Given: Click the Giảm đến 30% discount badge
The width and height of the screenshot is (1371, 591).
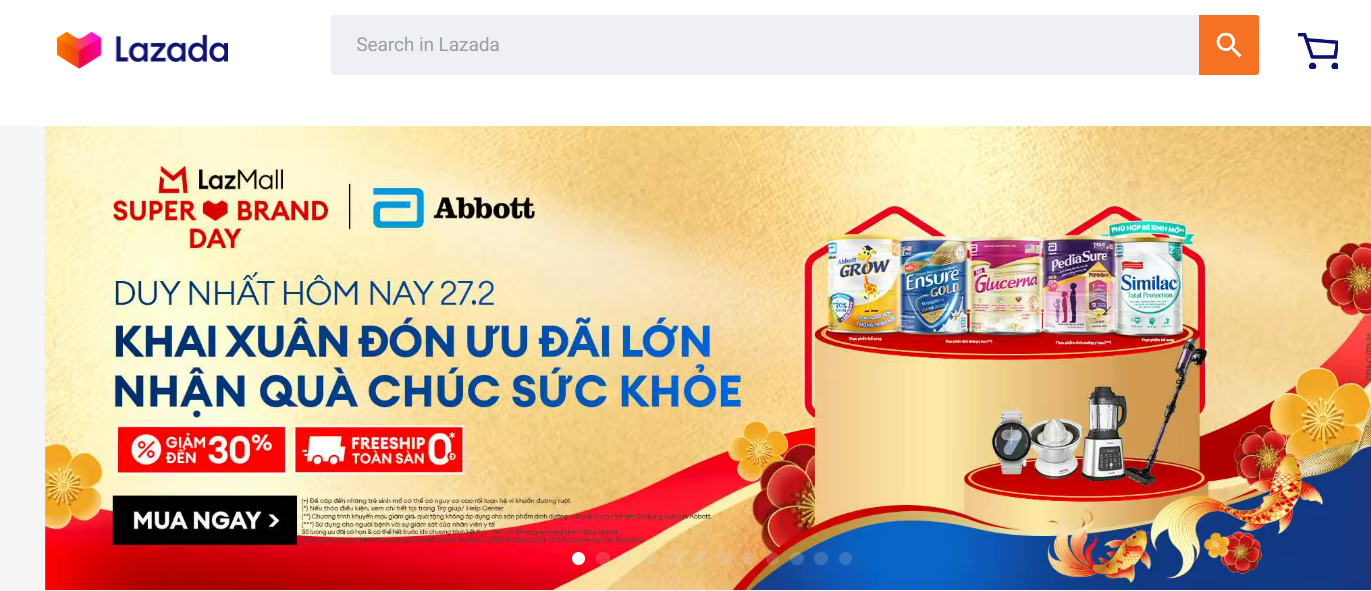Looking at the screenshot, I should coord(201,450).
